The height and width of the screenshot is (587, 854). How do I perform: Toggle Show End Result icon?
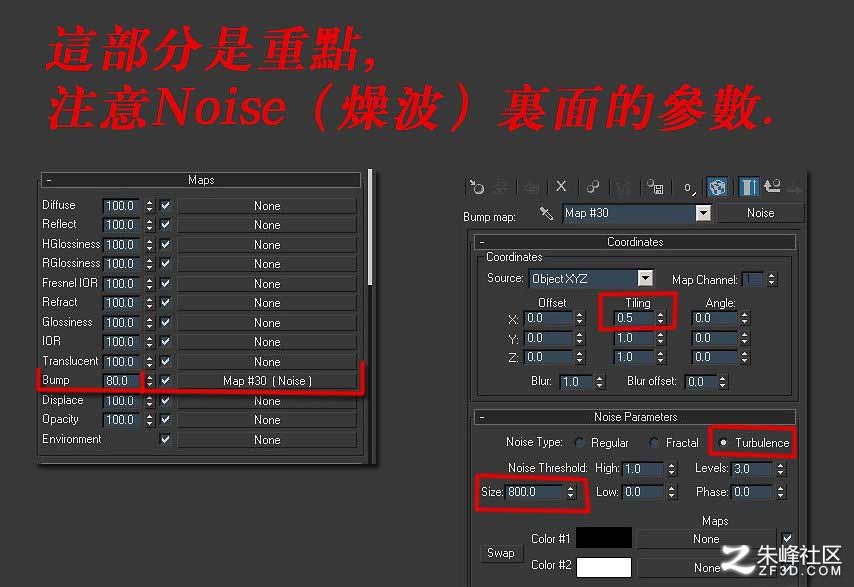[749, 187]
